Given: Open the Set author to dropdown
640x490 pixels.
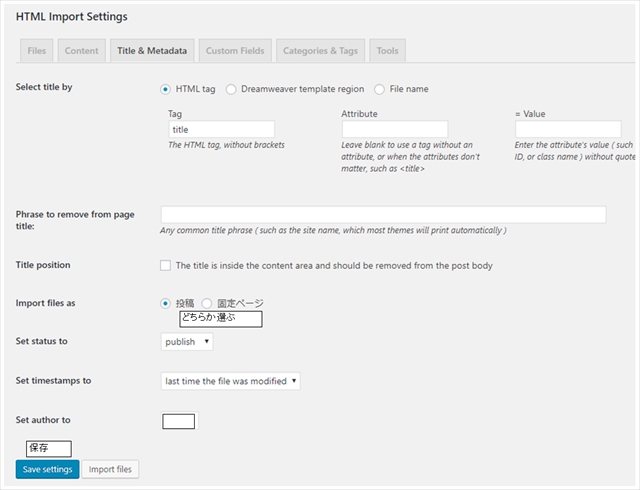Looking at the screenshot, I should (x=179, y=421).
